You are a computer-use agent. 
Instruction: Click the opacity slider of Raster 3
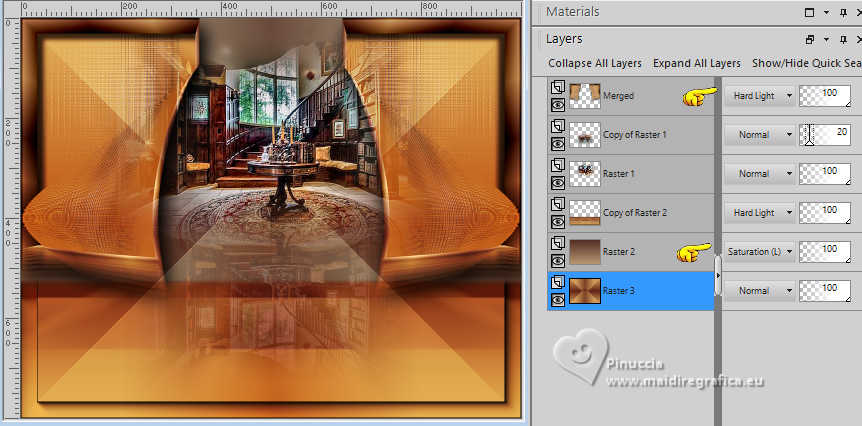coord(825,291)
